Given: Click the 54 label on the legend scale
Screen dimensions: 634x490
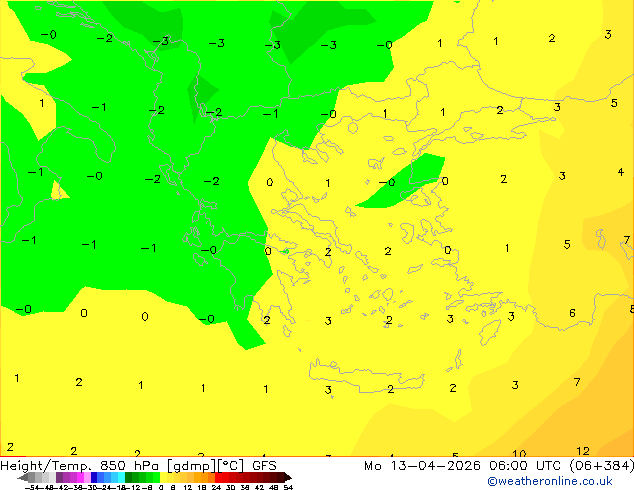Looking at the screenshot, I should point(288,487).
